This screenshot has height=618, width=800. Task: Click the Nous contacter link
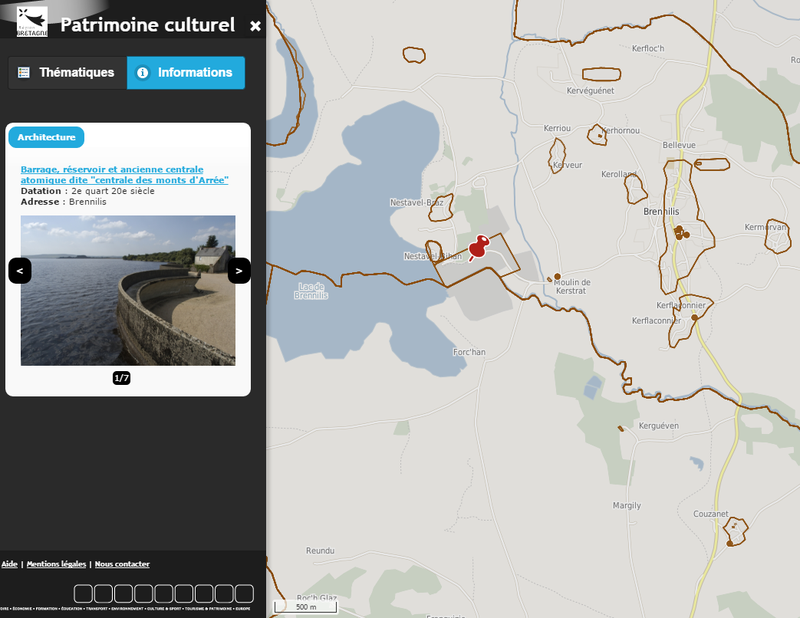pos(122,564)
